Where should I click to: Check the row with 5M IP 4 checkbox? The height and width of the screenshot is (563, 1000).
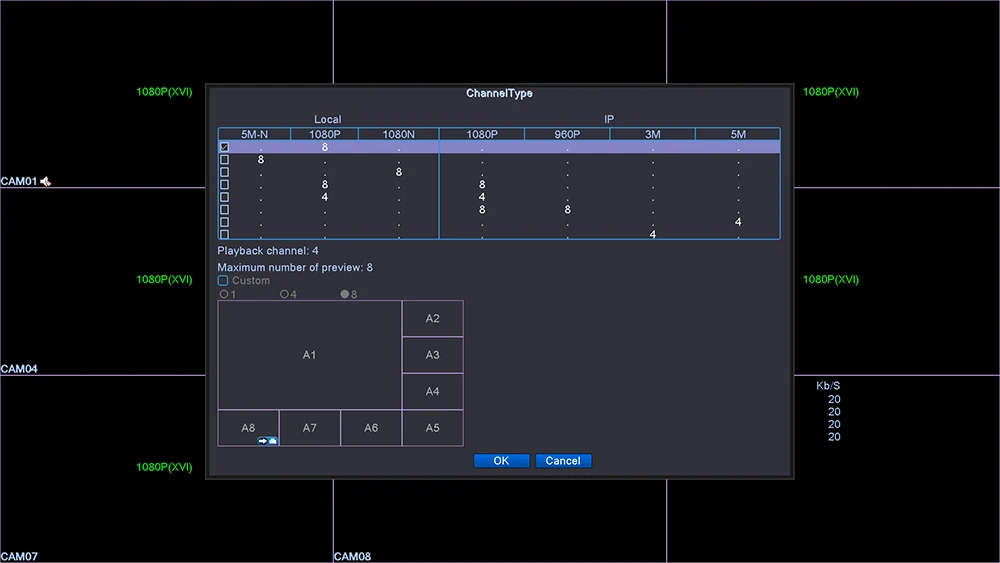pyautogui.click(x=224, y=222)
